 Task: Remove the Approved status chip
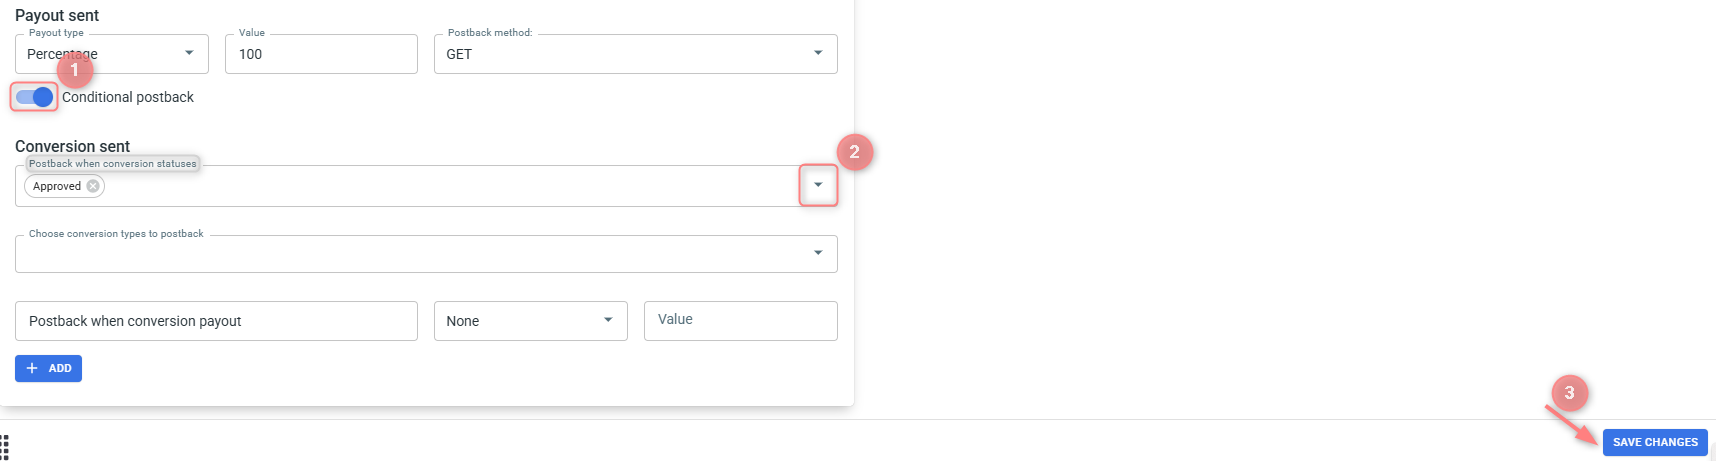click(x=93, y=186)
